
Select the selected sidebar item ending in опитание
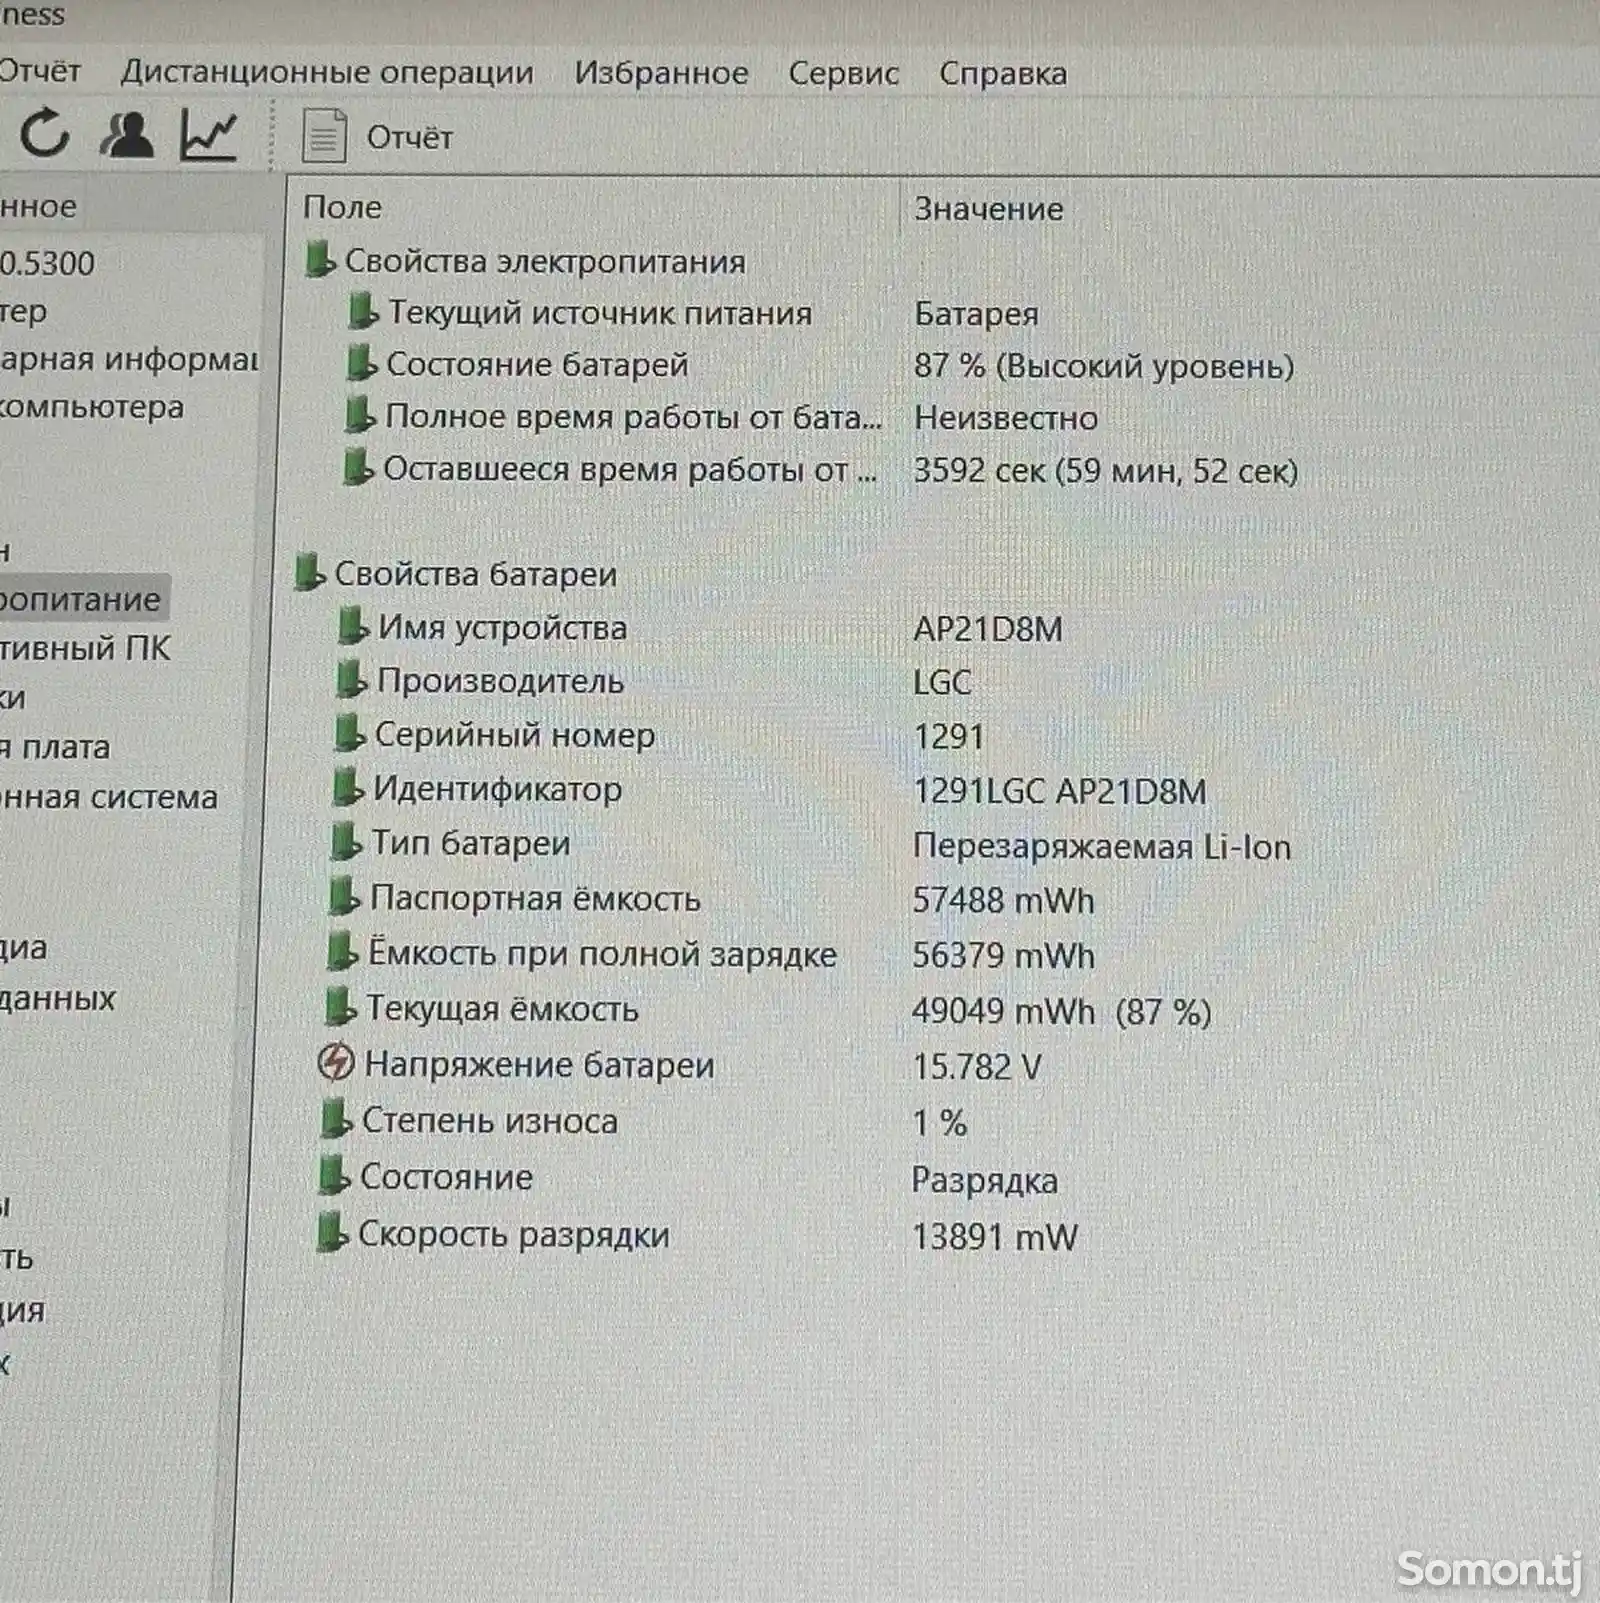tap(82, 599)
